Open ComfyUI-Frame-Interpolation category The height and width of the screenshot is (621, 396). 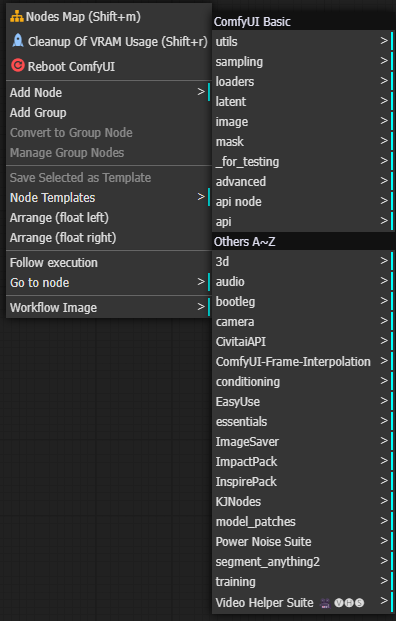point(303,362)
